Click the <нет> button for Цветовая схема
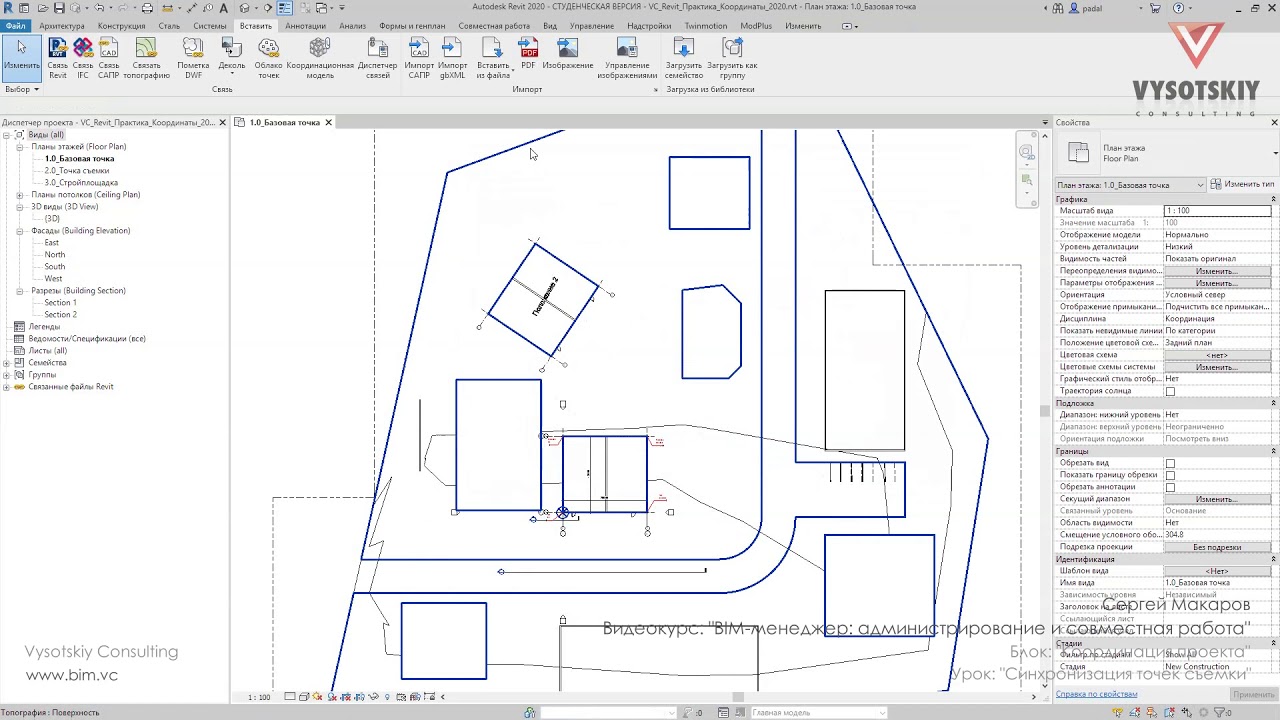 coord(1217,355)
